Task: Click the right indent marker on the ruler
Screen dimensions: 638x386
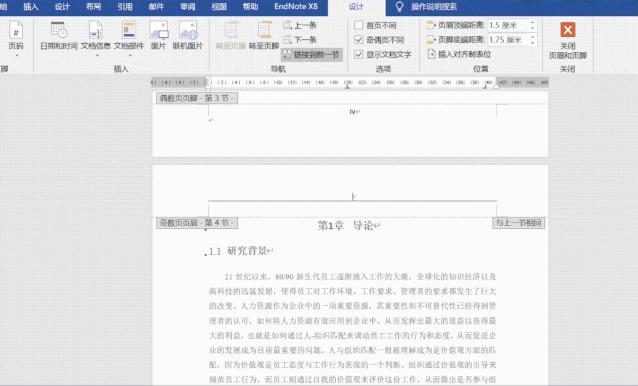Action: coord(496,86)
